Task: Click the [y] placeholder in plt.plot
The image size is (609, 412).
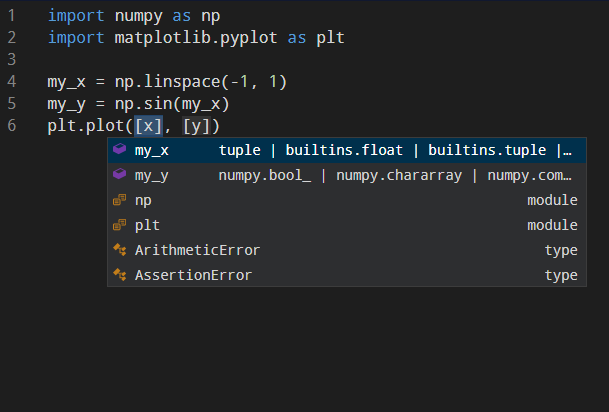Action: (x=196, y=126)
